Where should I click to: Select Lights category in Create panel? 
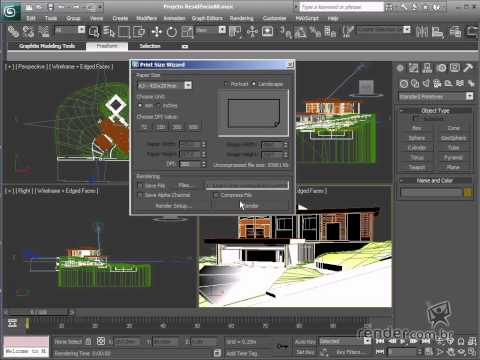pos(426,83)
